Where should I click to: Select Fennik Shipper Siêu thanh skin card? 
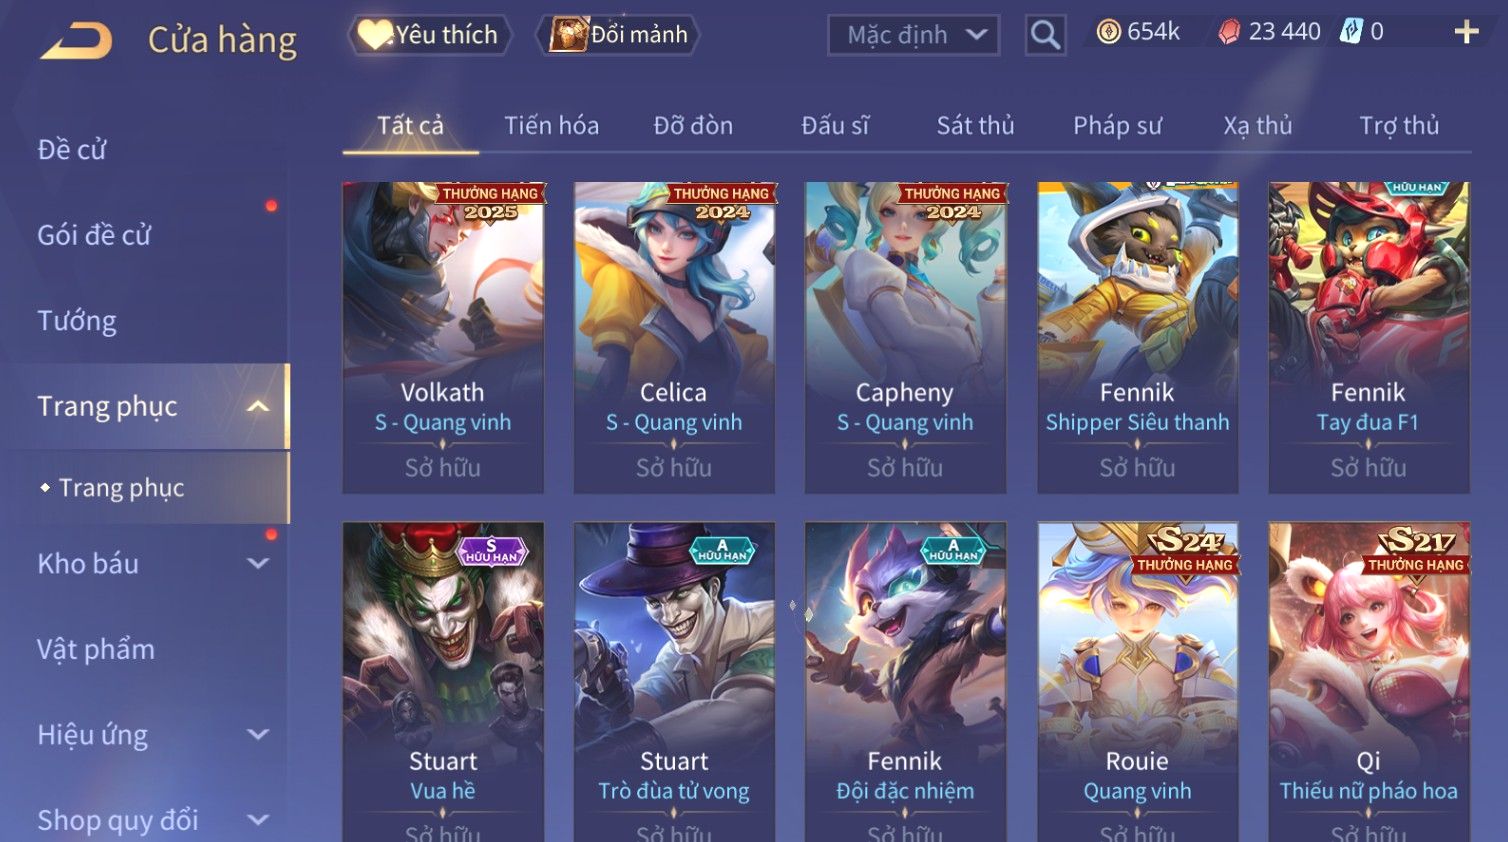(x=1137, y=337)
